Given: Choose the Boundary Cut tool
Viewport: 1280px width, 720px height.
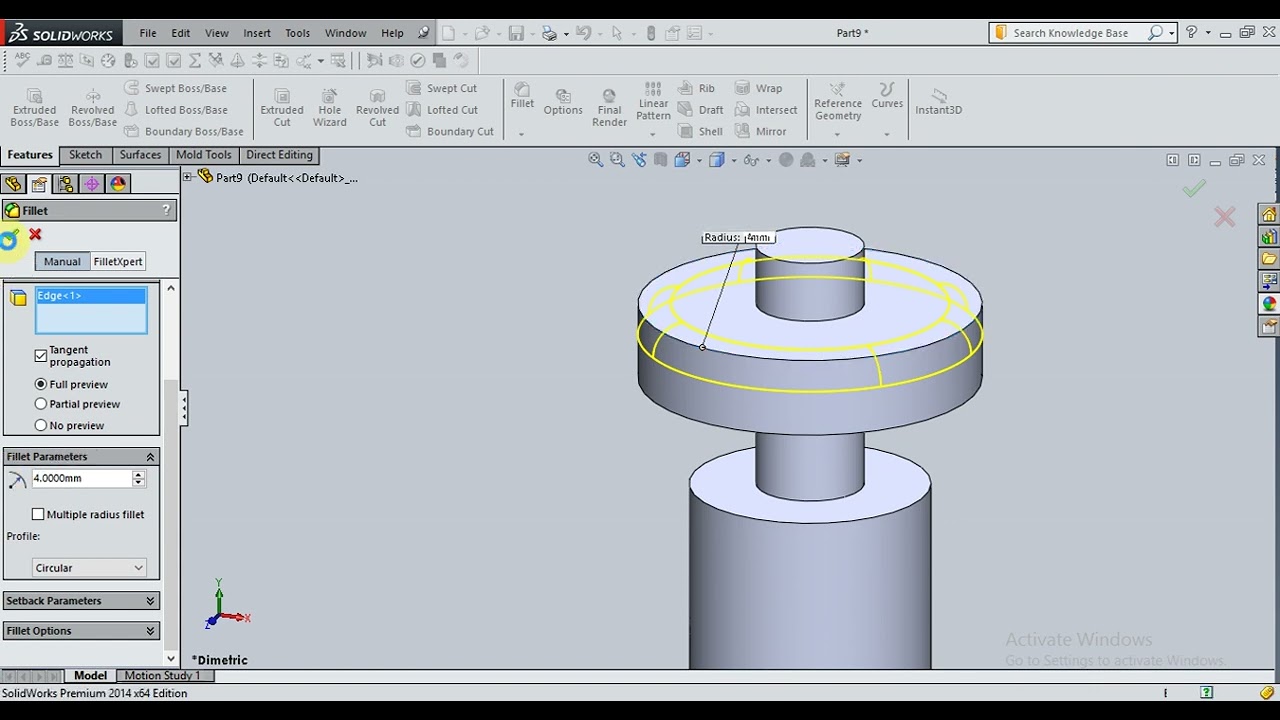Looking at the screenshot, I should coord(450,131).
